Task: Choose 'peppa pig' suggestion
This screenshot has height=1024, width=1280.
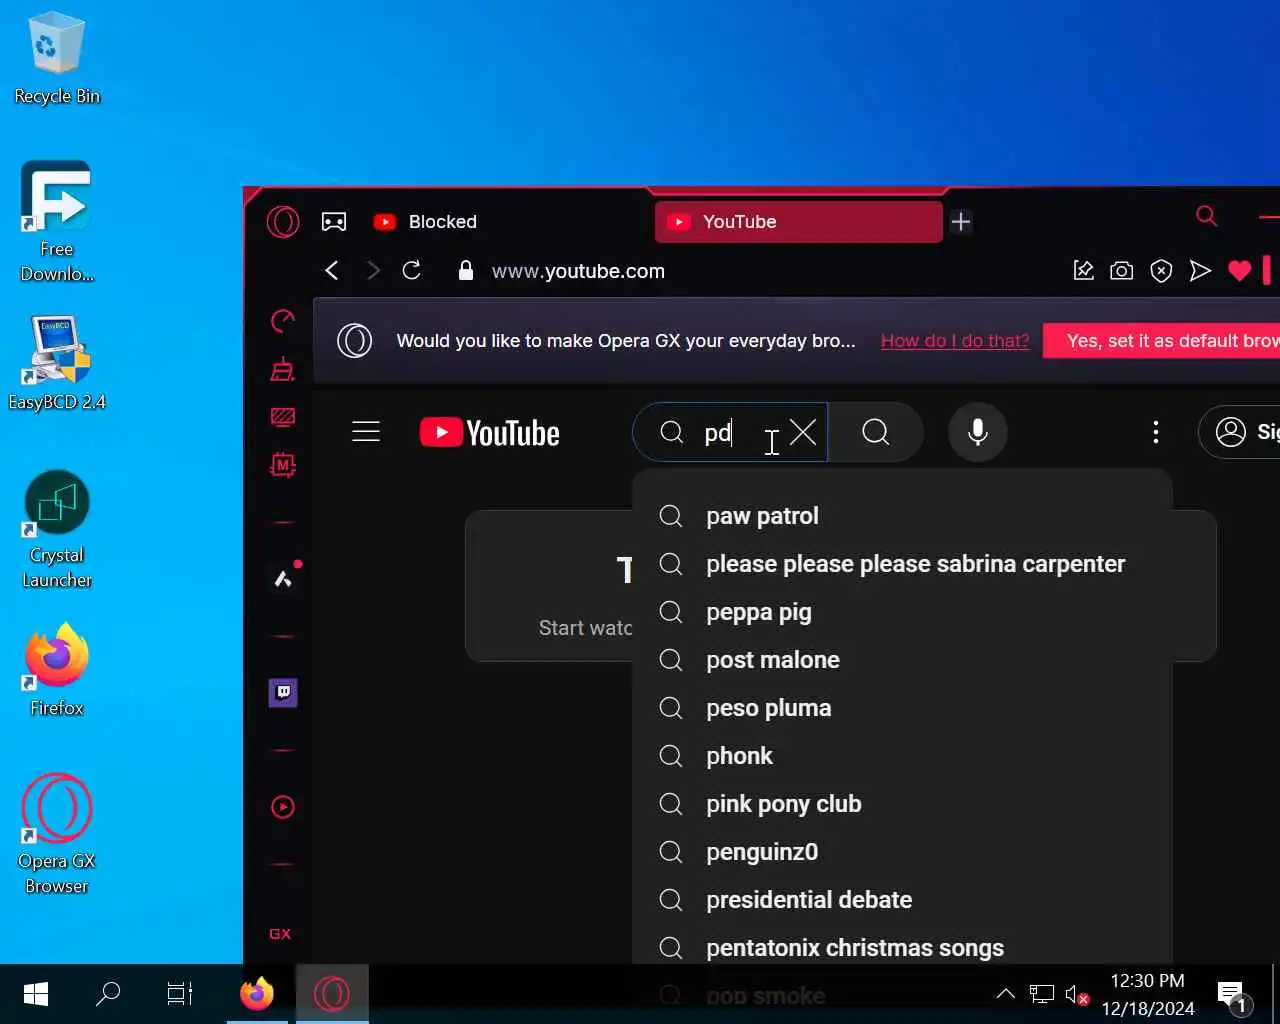Action: (x=902, y=612)
